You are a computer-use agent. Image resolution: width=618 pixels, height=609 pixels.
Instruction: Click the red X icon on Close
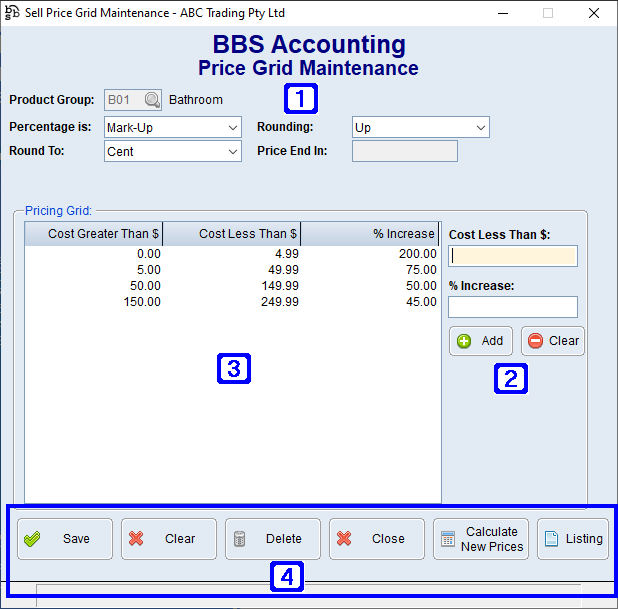[344, 538]
